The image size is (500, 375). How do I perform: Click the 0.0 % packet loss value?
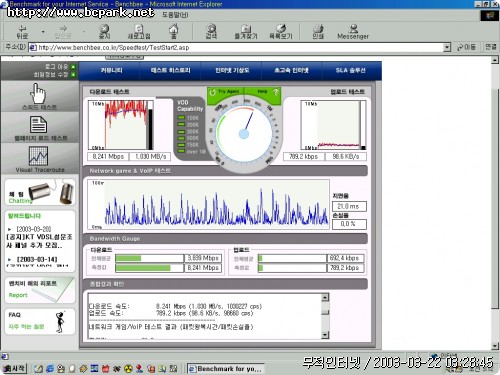349,224
